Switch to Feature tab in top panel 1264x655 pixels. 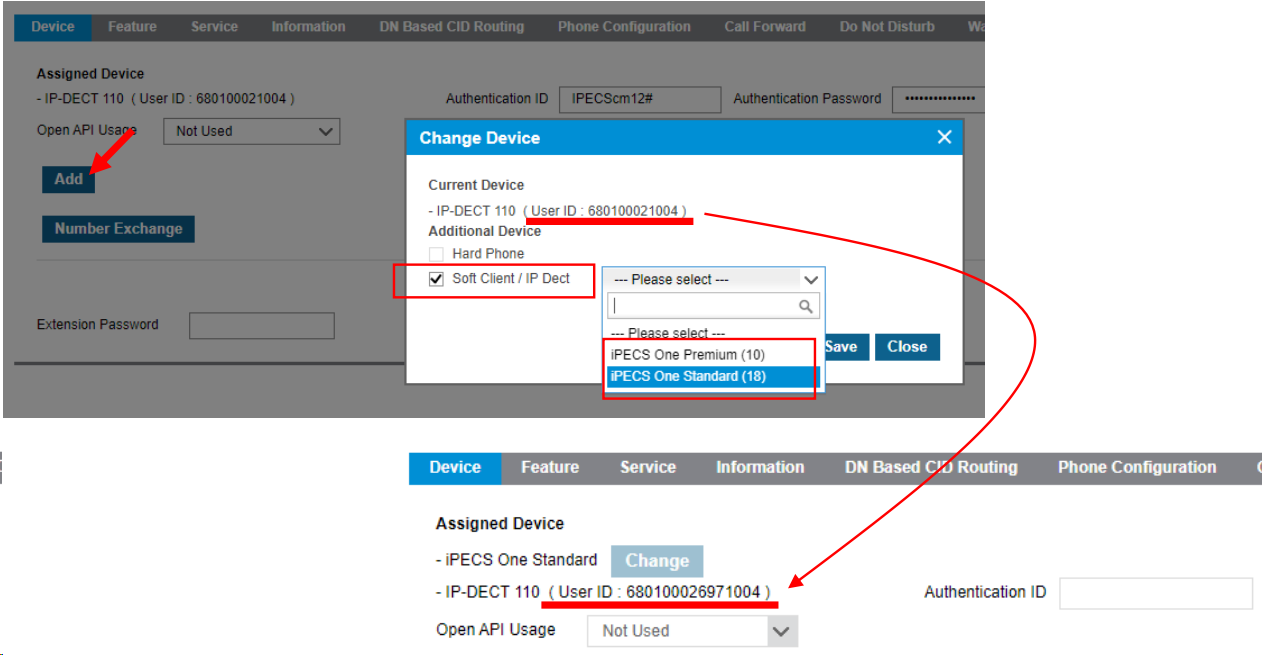(132, 27)
